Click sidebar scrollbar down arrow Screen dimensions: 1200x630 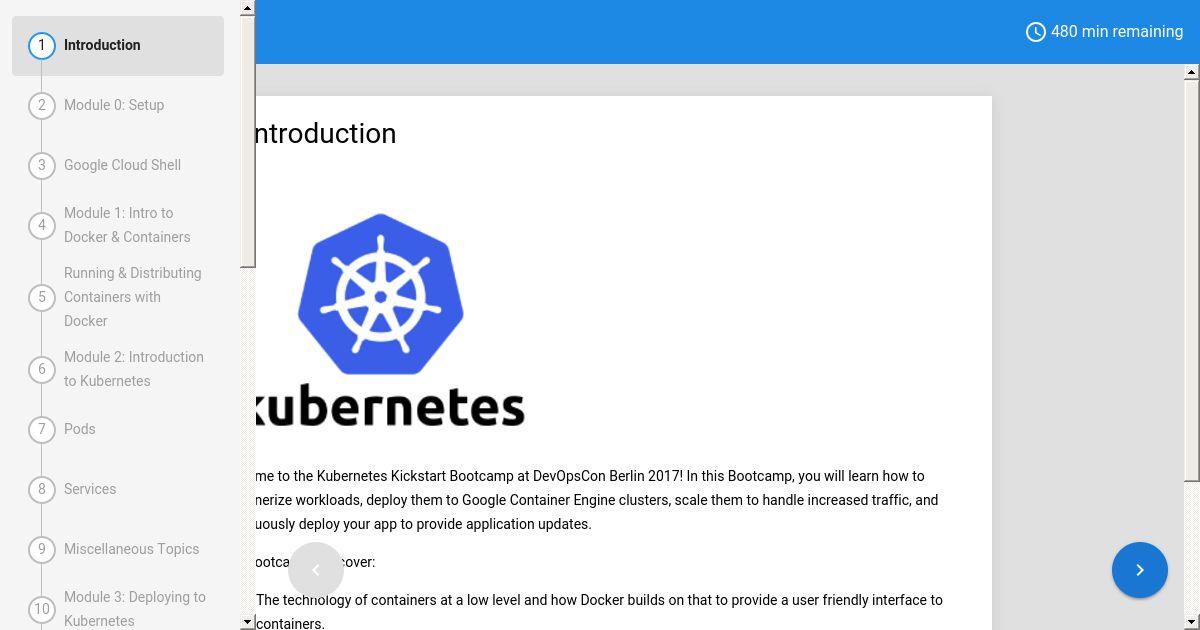(x=248, y=622)
